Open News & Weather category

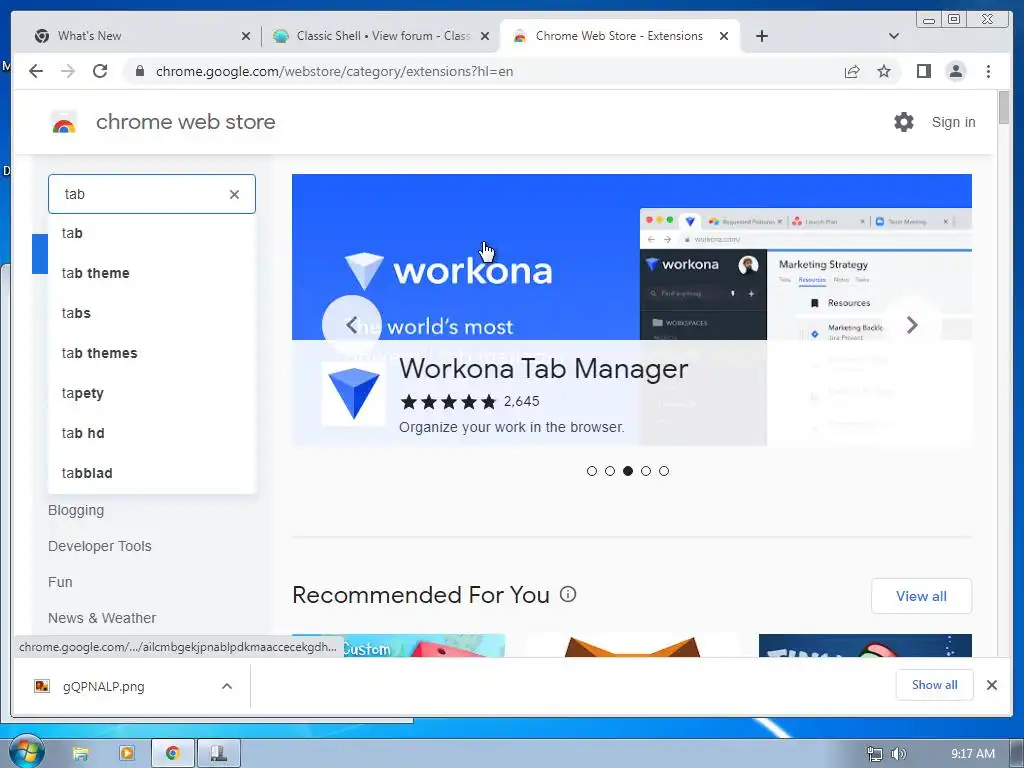point(102,618)
